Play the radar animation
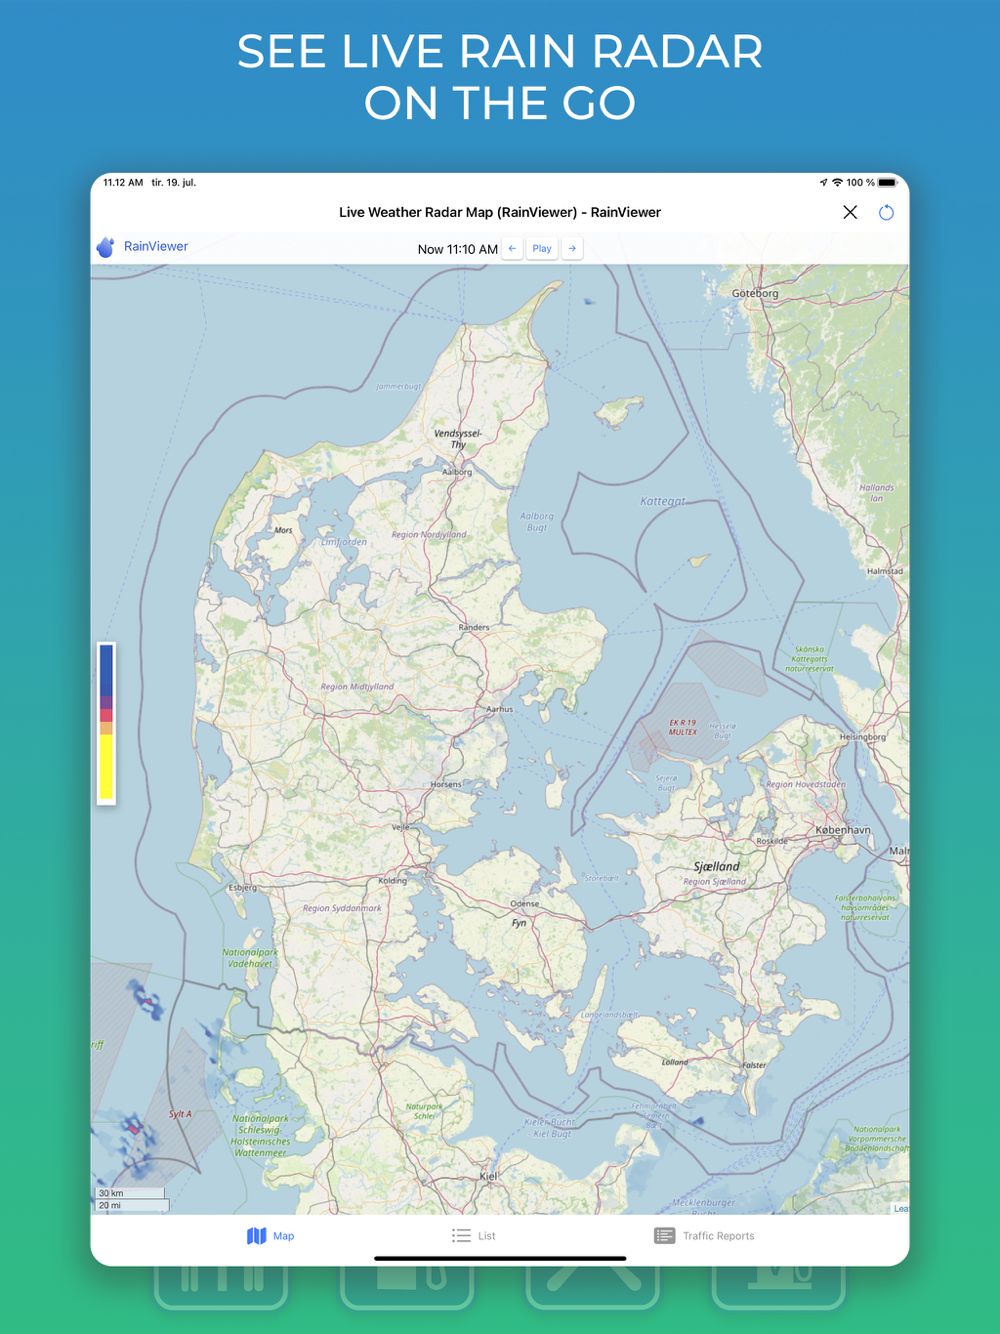 (x=542, y=248)
